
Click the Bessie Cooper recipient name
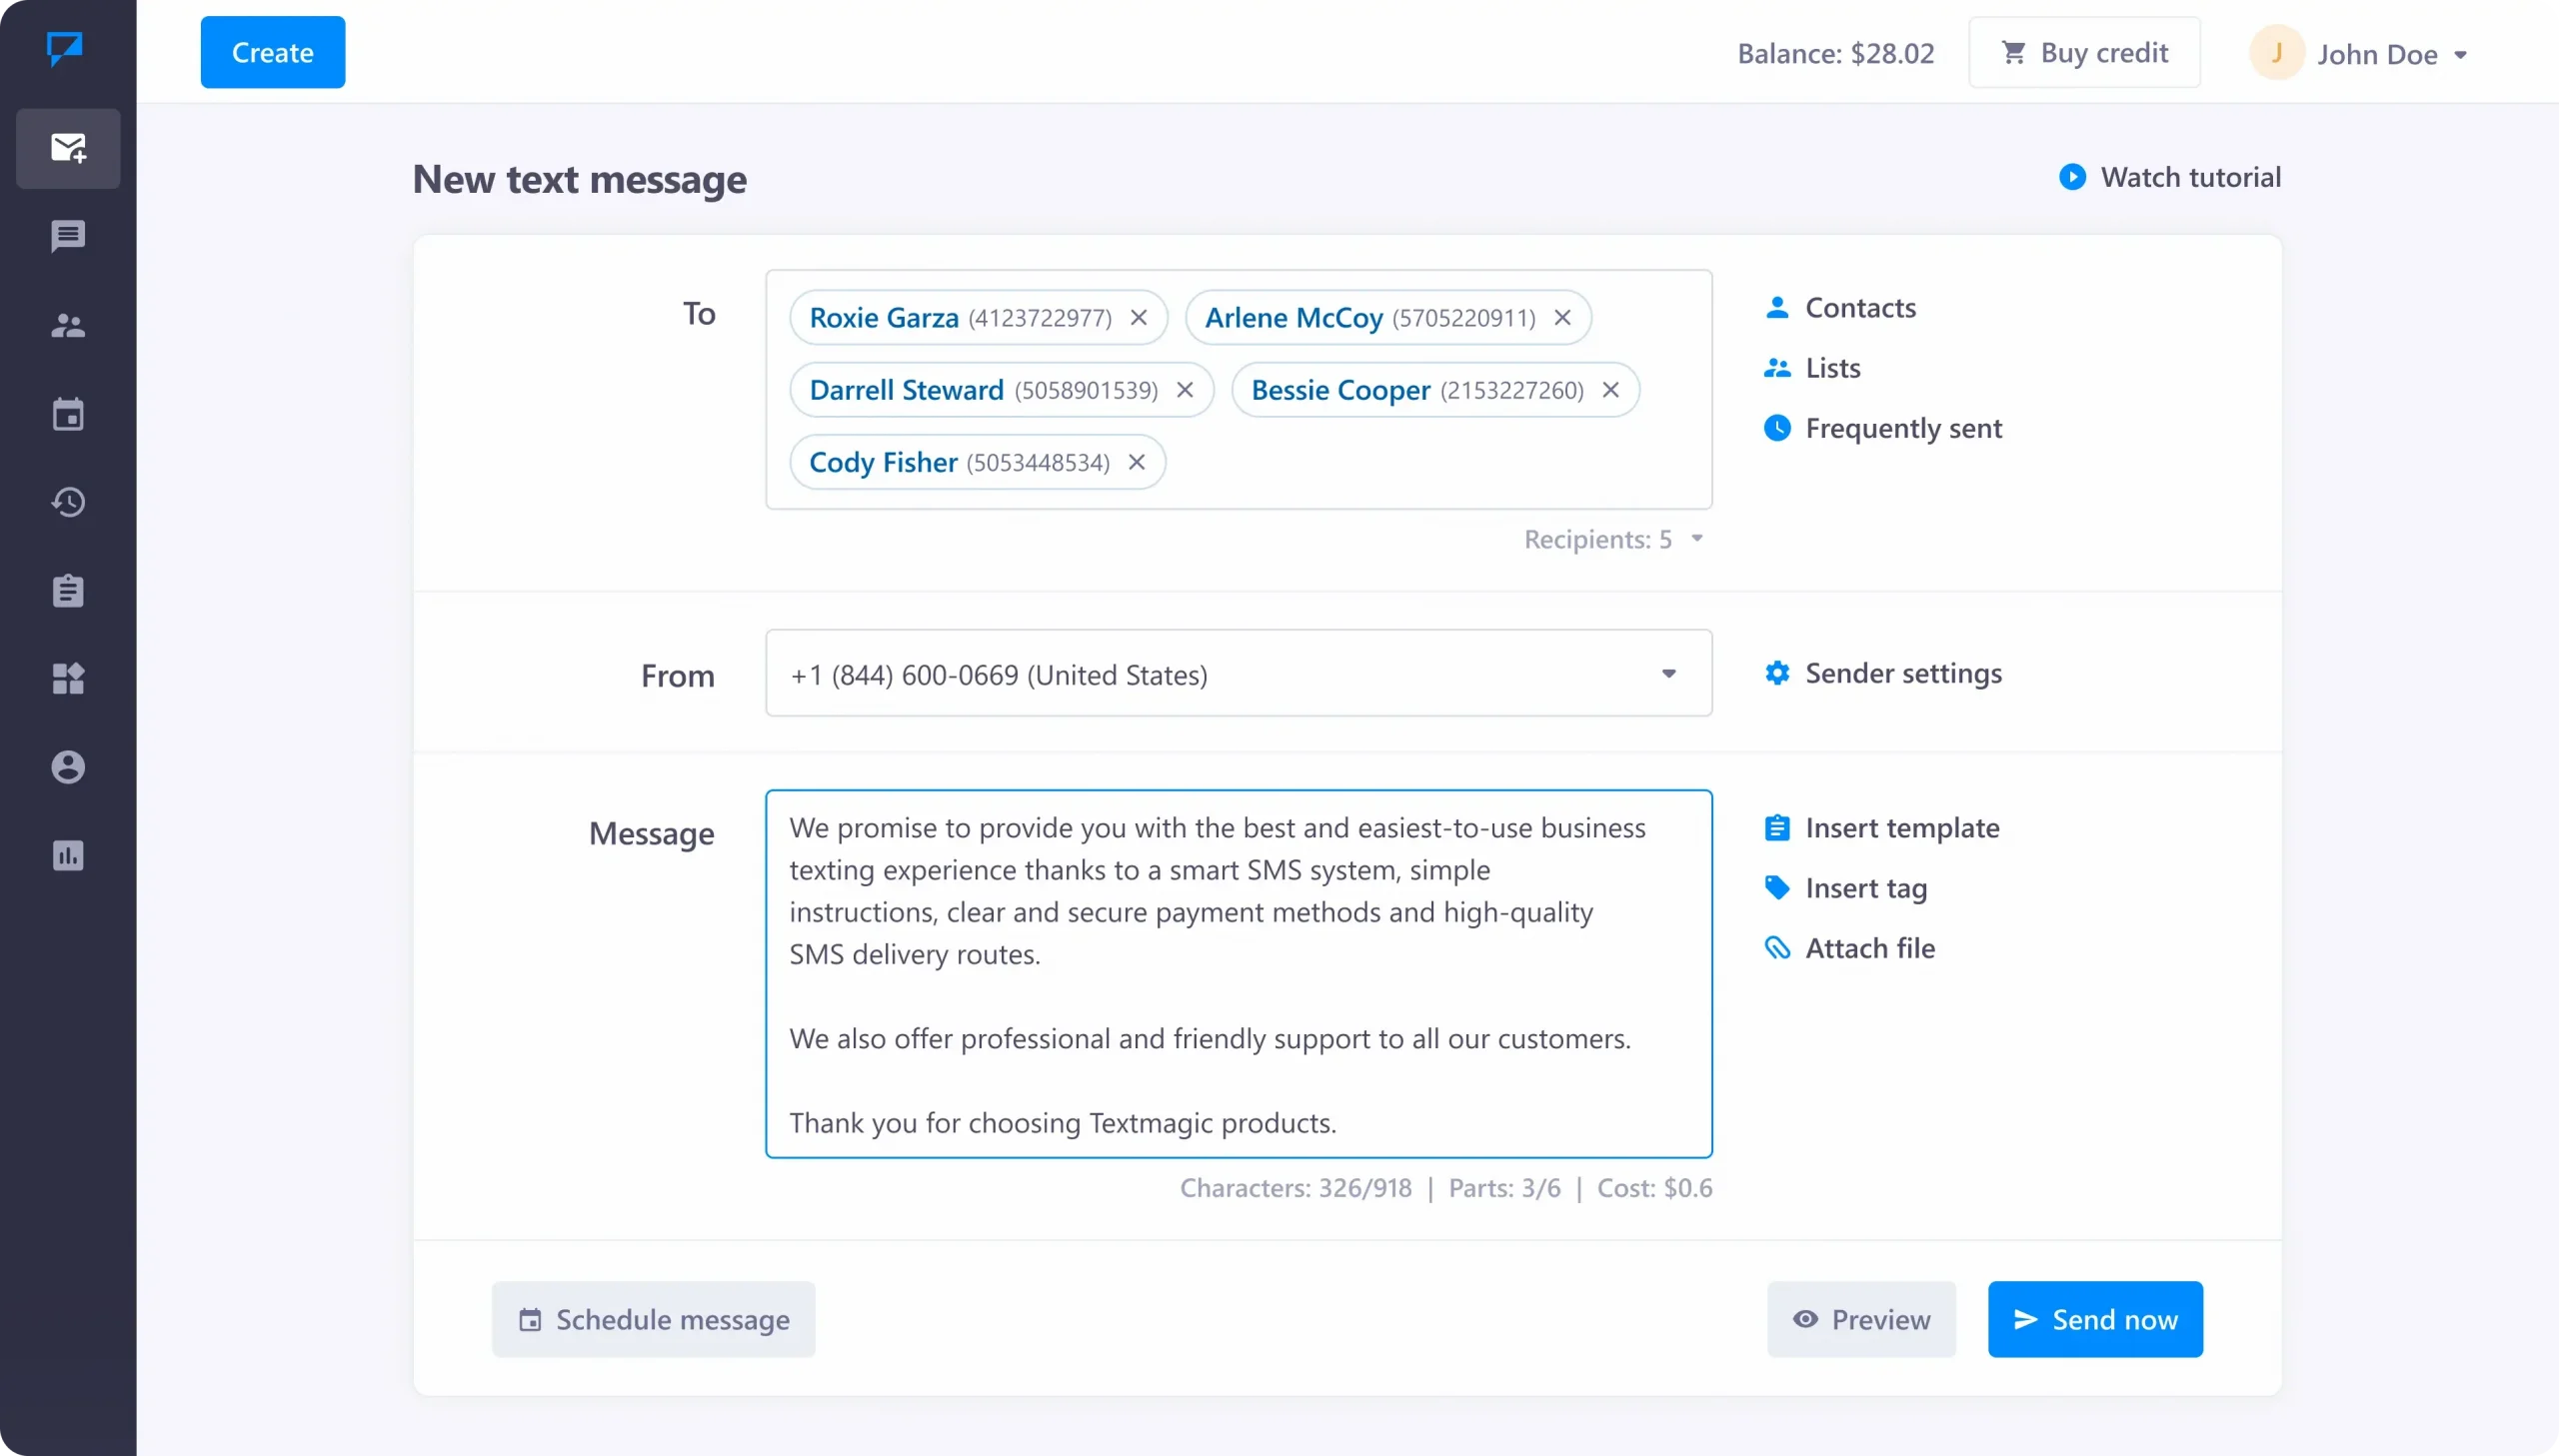(1340, 390)
